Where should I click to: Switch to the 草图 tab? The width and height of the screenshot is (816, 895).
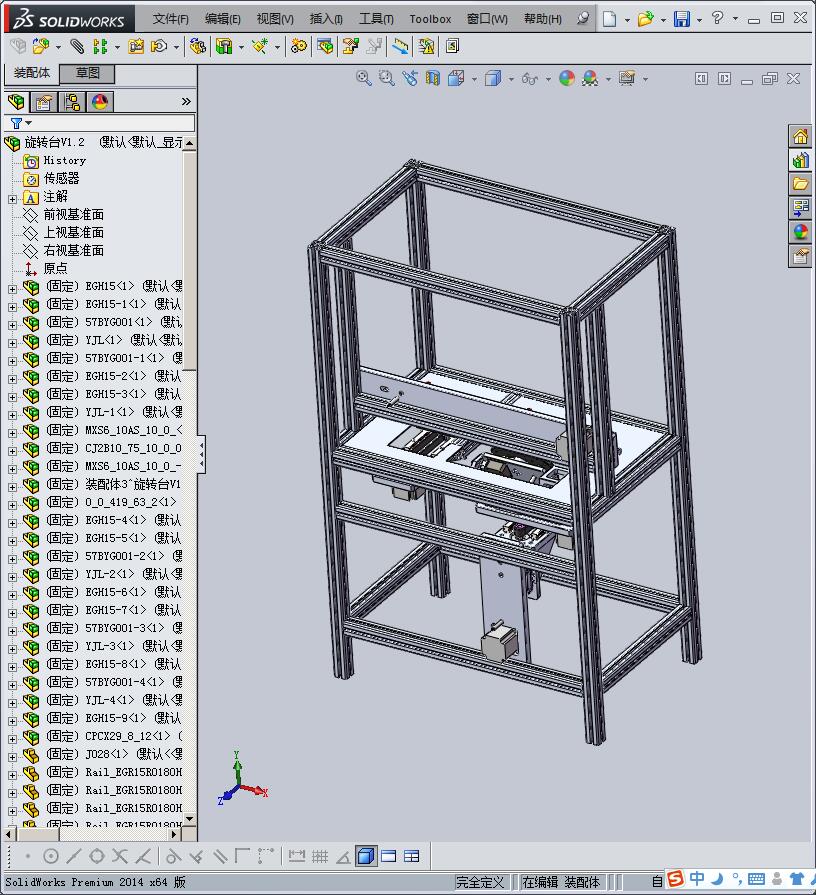pyautogui.click(x=87, y=73)
